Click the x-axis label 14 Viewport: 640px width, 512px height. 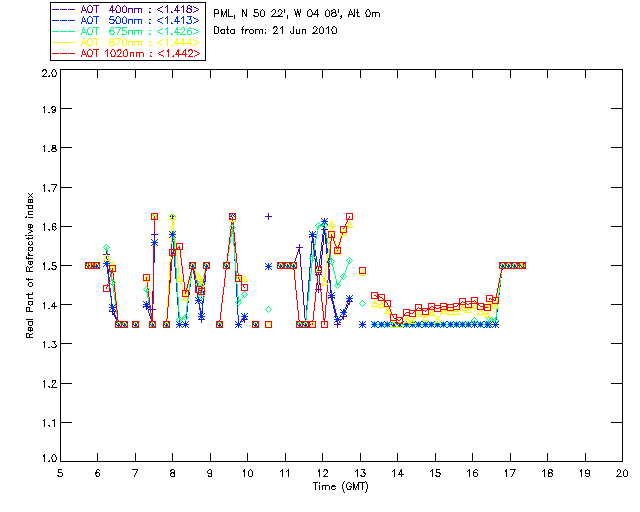click(398, 473)
